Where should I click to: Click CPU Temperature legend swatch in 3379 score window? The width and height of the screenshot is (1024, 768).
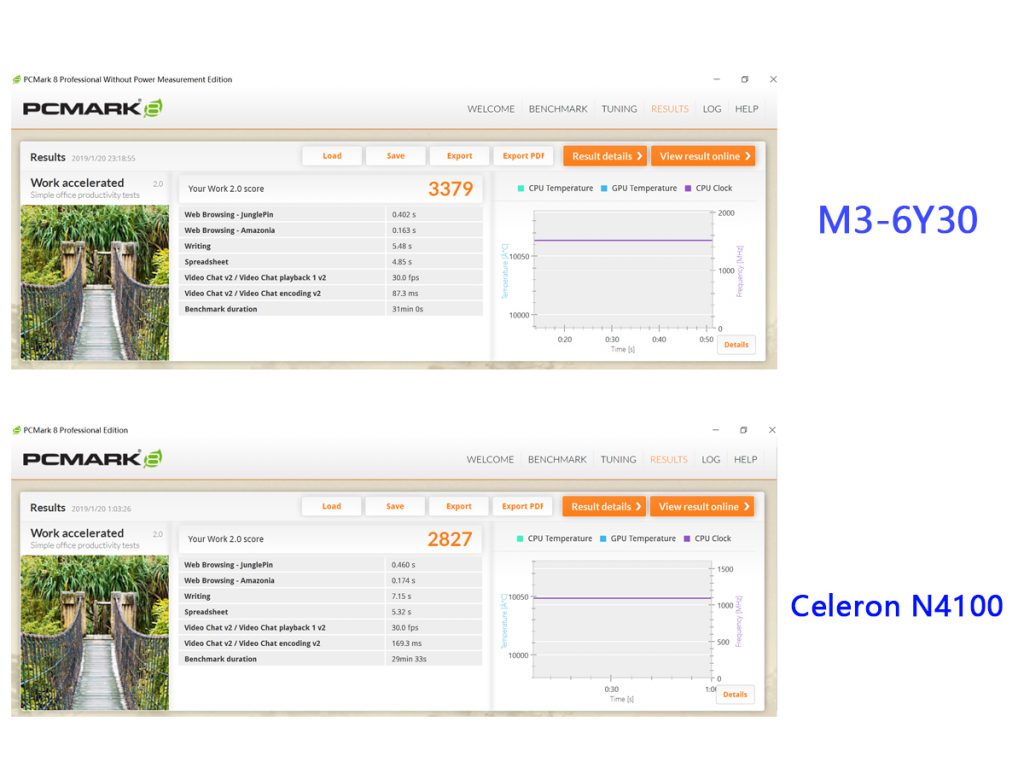coord(521,188)
